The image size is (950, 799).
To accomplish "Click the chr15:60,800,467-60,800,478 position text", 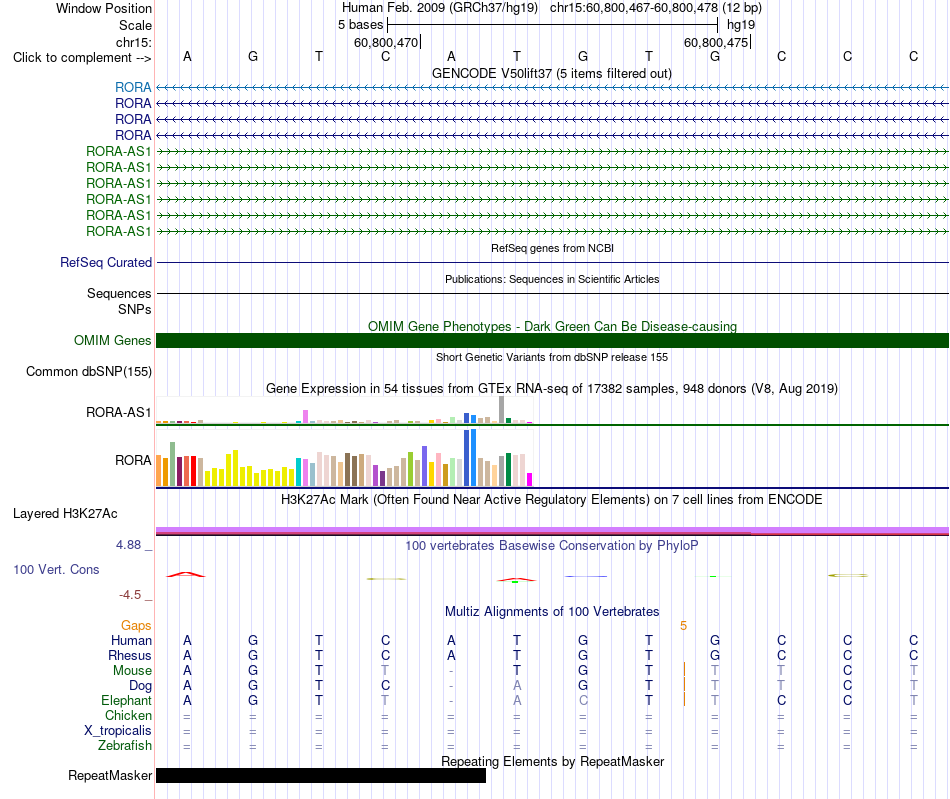I will point(634,8).
